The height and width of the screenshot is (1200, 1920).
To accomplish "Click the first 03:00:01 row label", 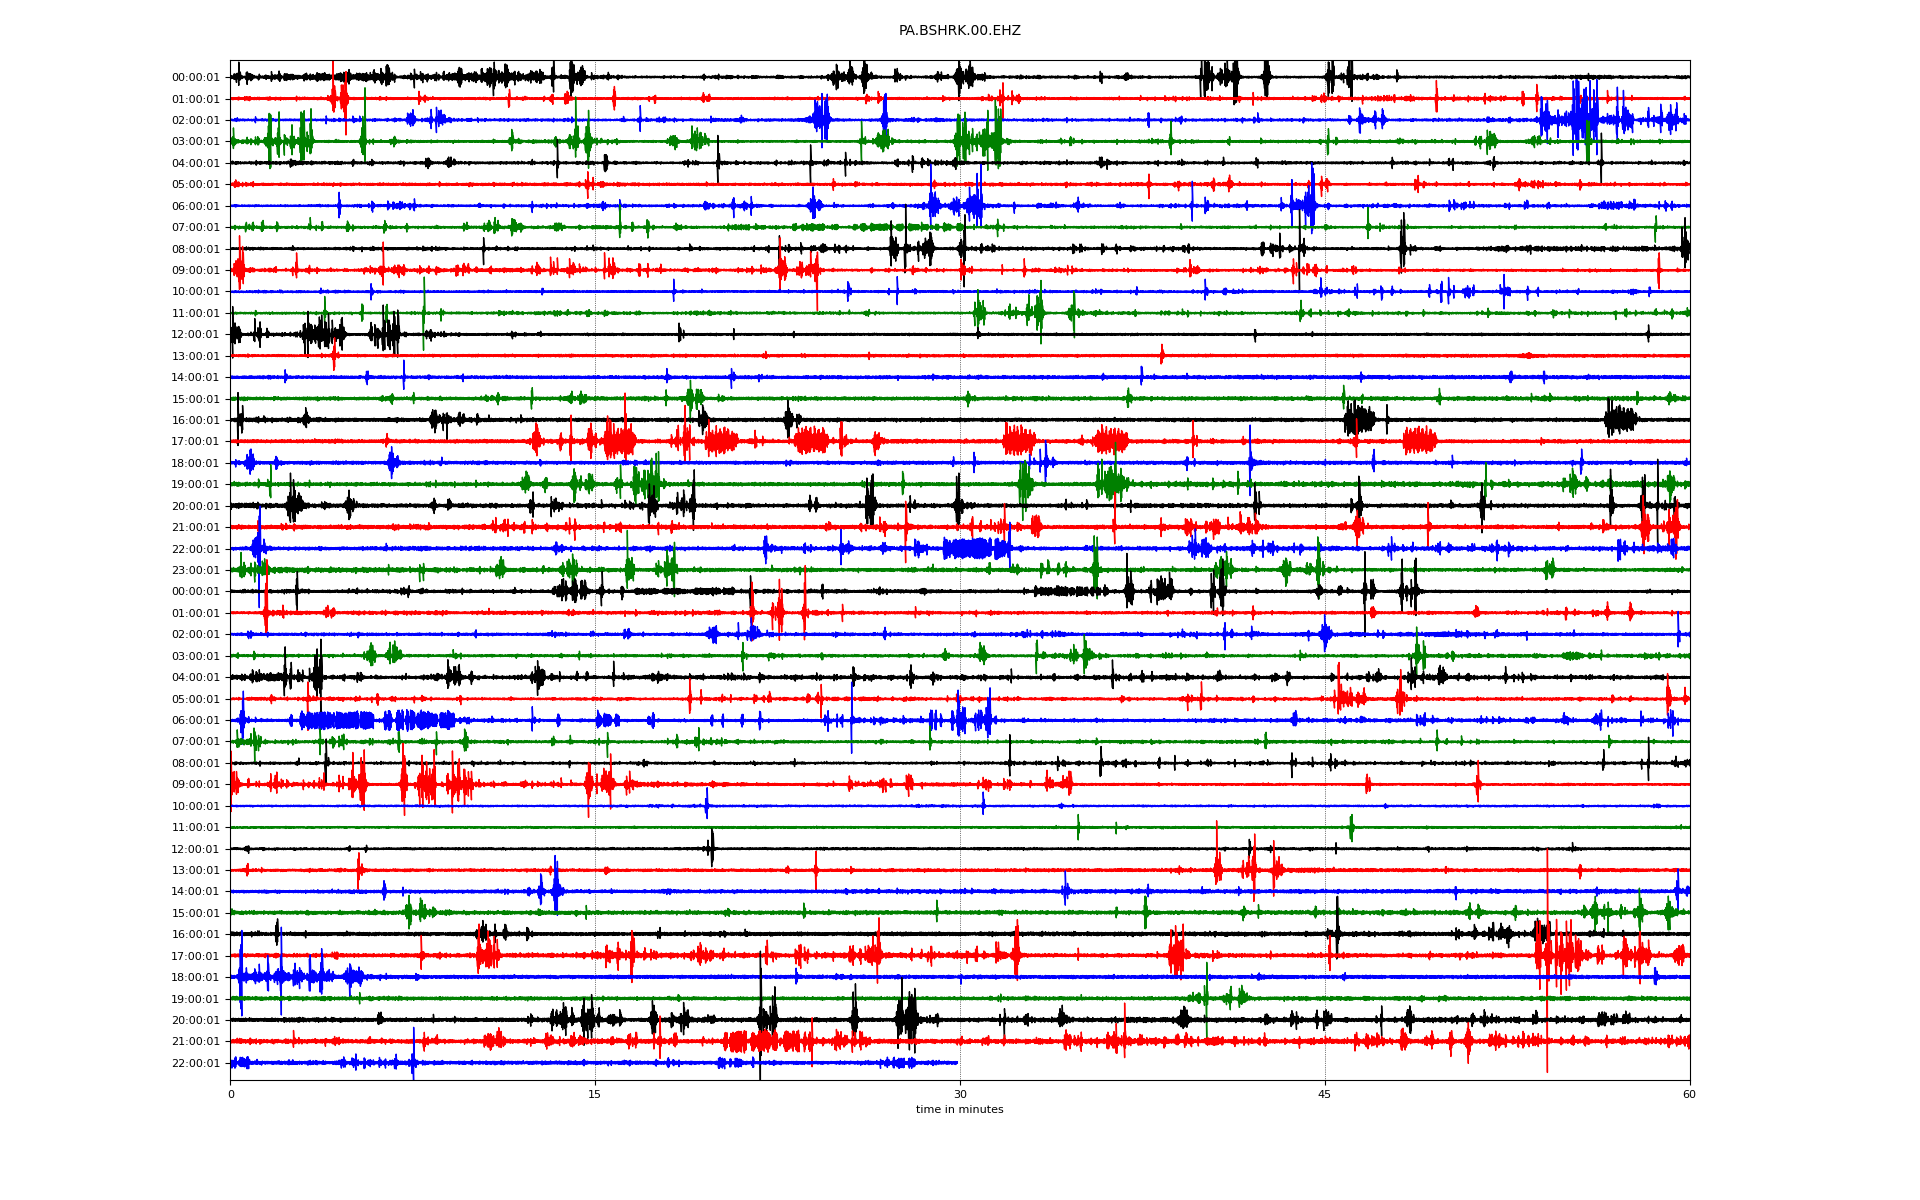I will 195,142.
